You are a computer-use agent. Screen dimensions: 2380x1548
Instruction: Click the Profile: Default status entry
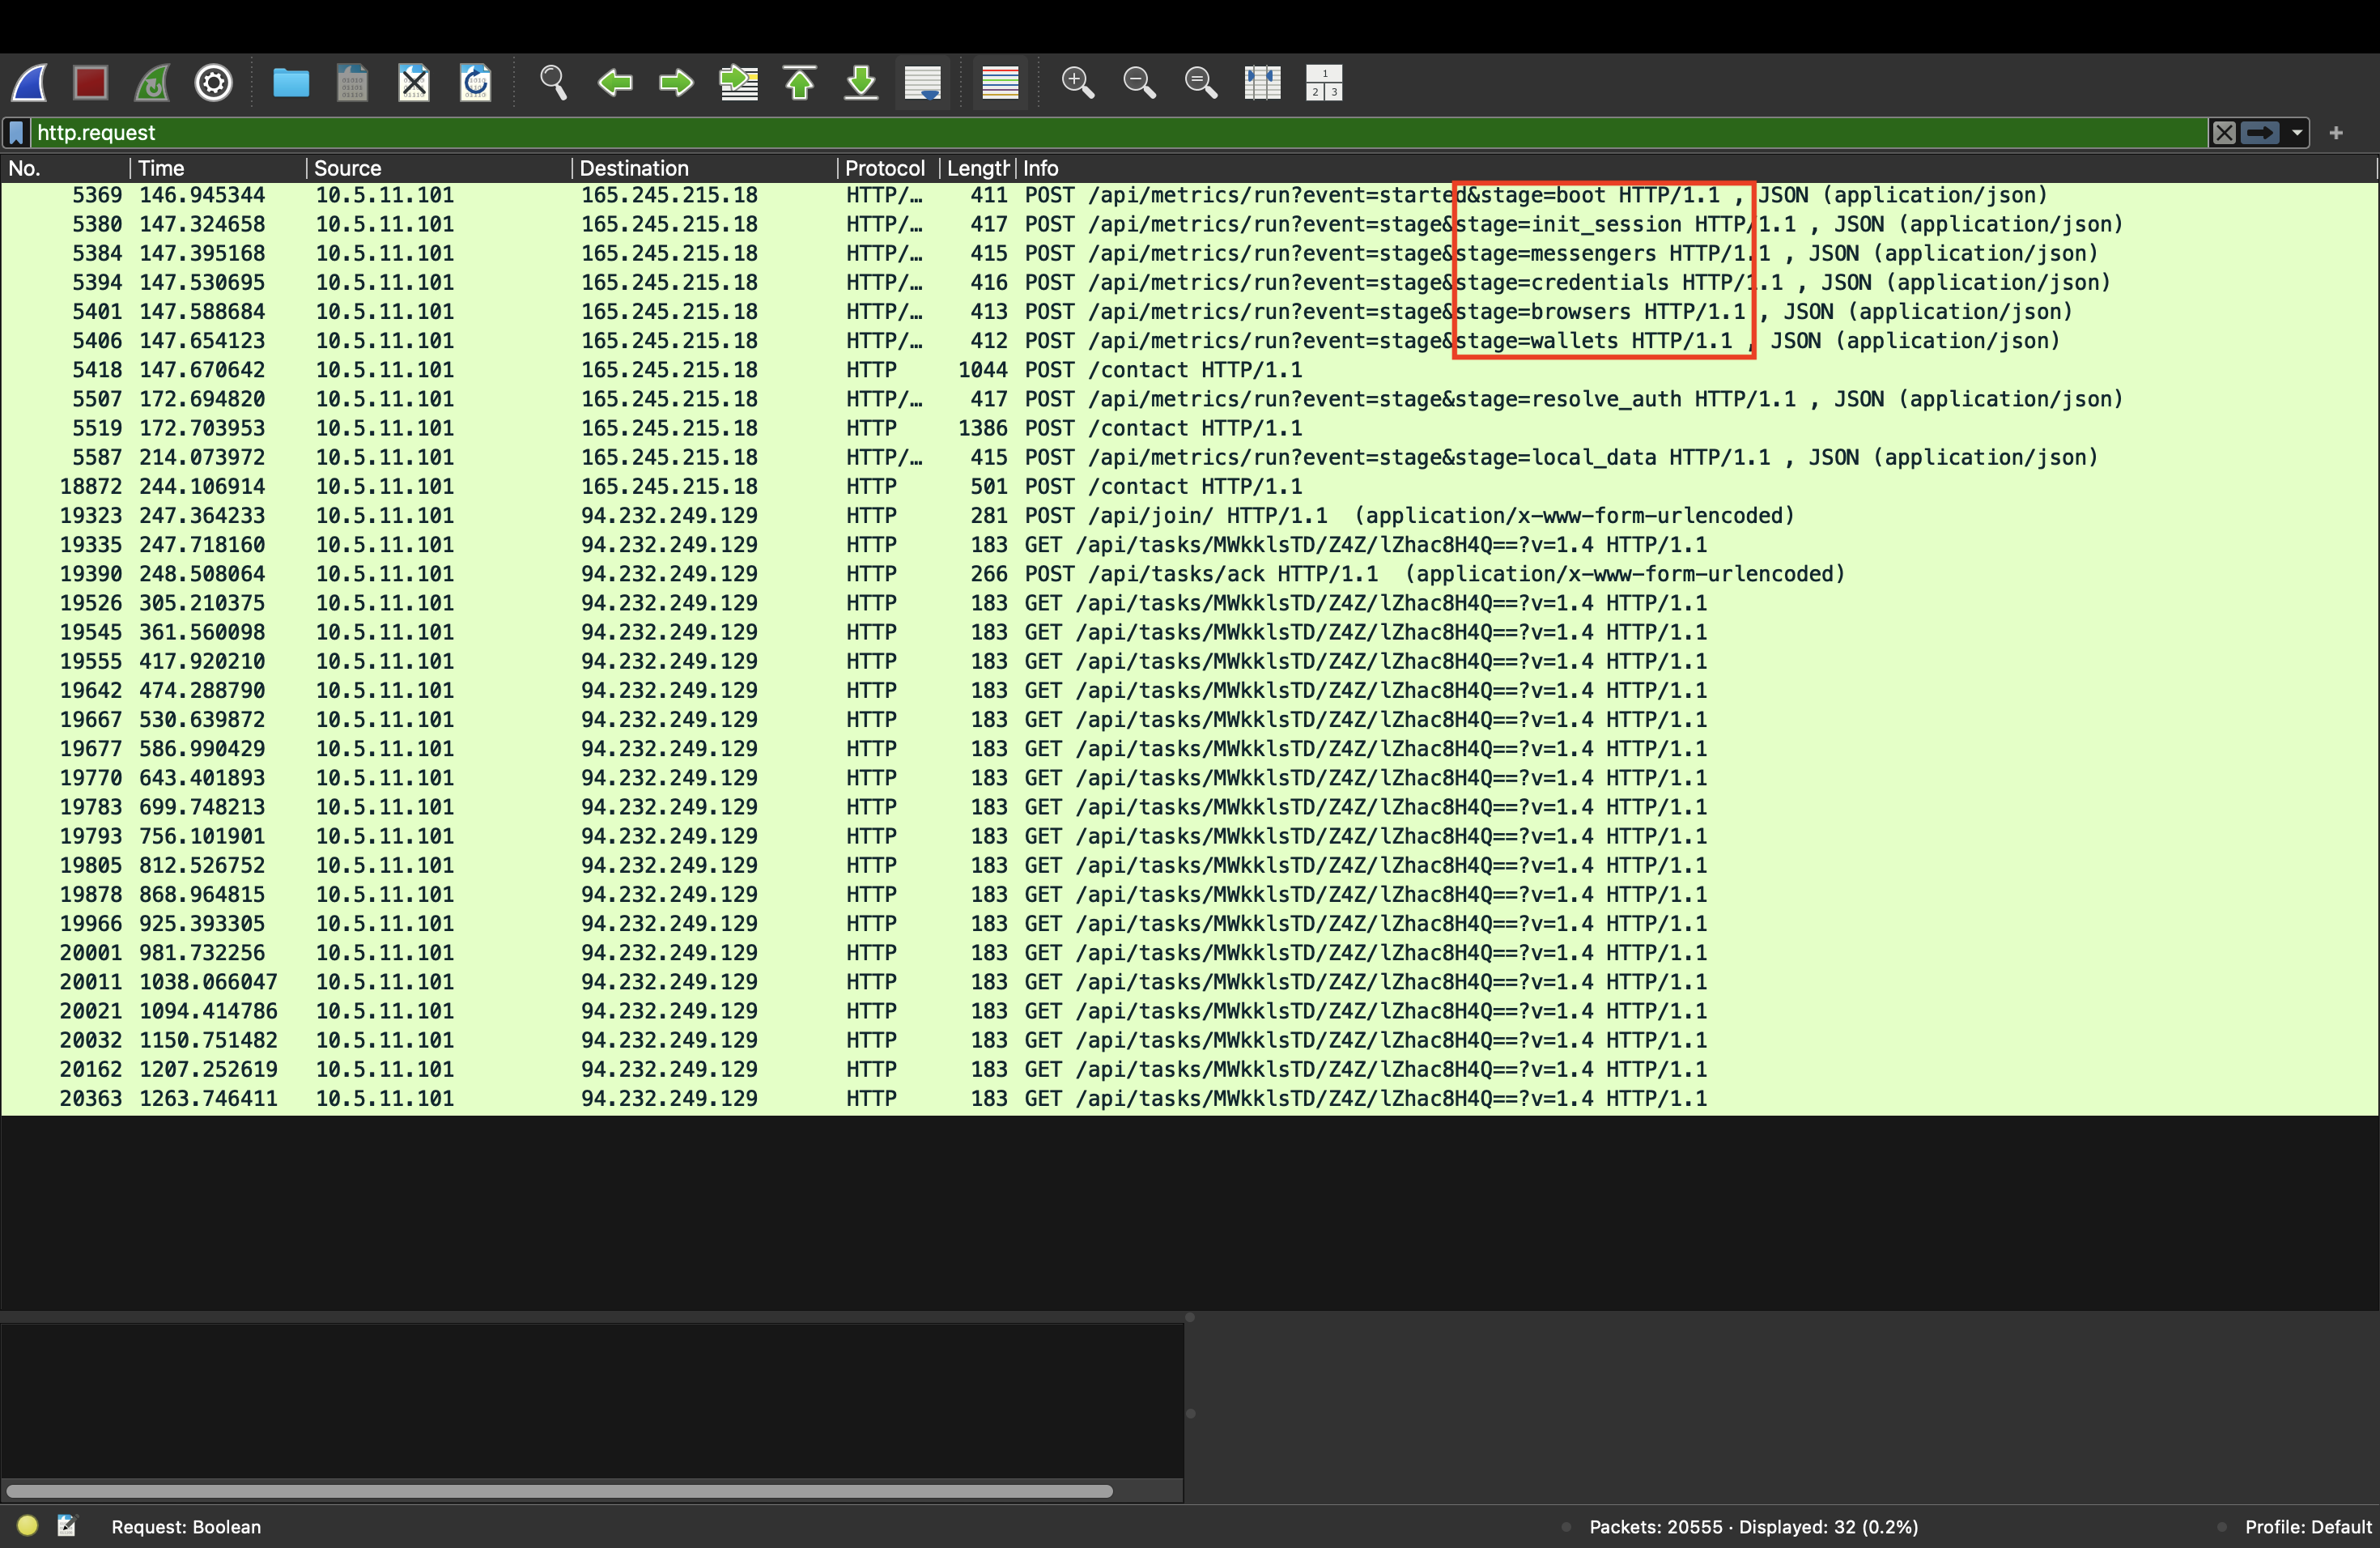(x=2308, y=1527)
